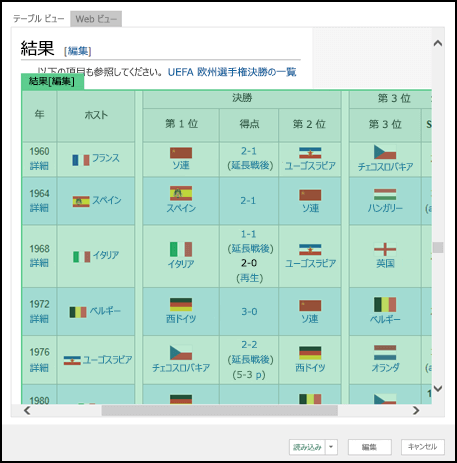This screenshot has height=463, width=457.
Task: Click the ベルギー host link for 1972
Action: tap(105, 311)
